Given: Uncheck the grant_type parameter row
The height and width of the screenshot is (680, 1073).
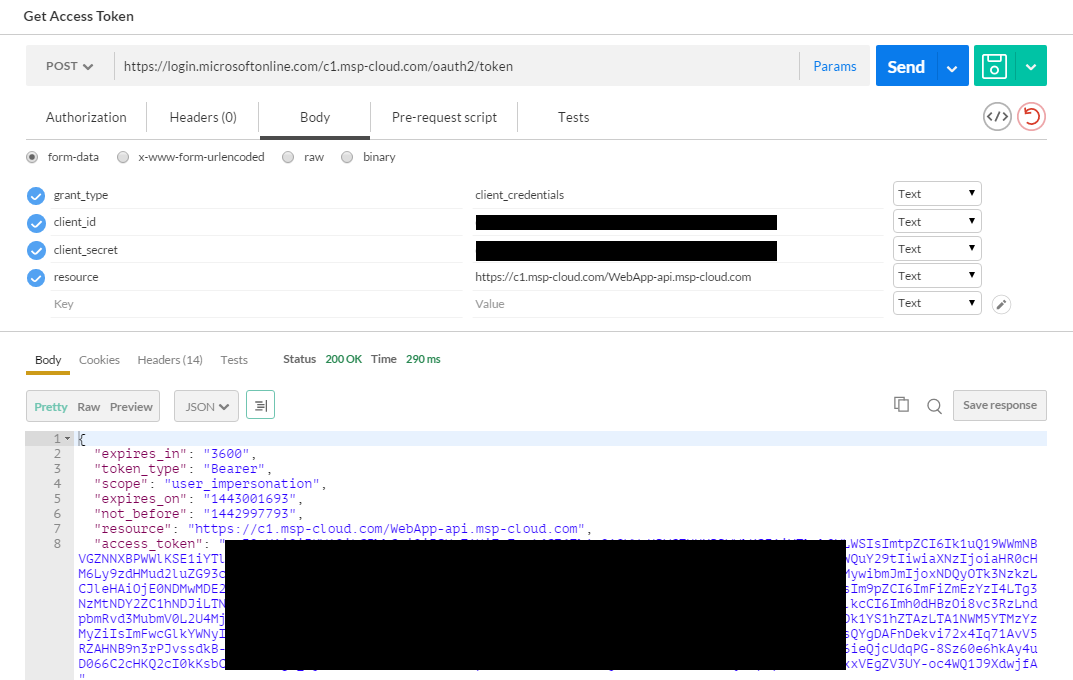Looking at the screenshot, I should coord(36,196).
